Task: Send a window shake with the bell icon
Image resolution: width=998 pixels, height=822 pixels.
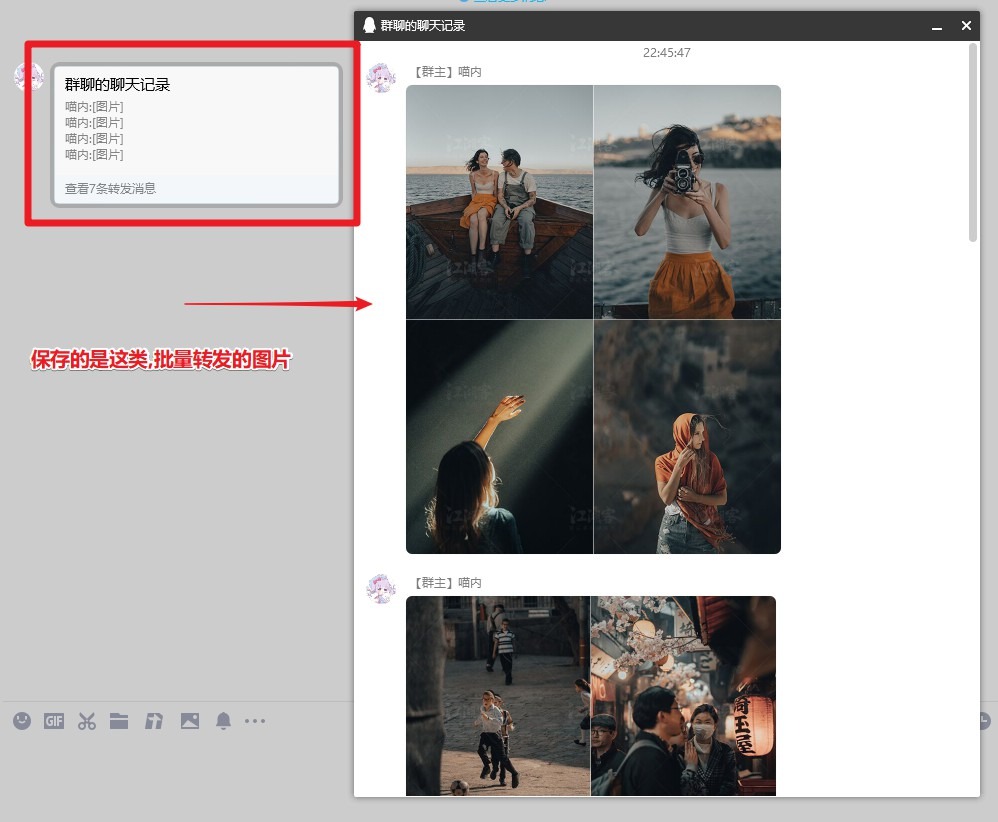Action: point(223,721)
